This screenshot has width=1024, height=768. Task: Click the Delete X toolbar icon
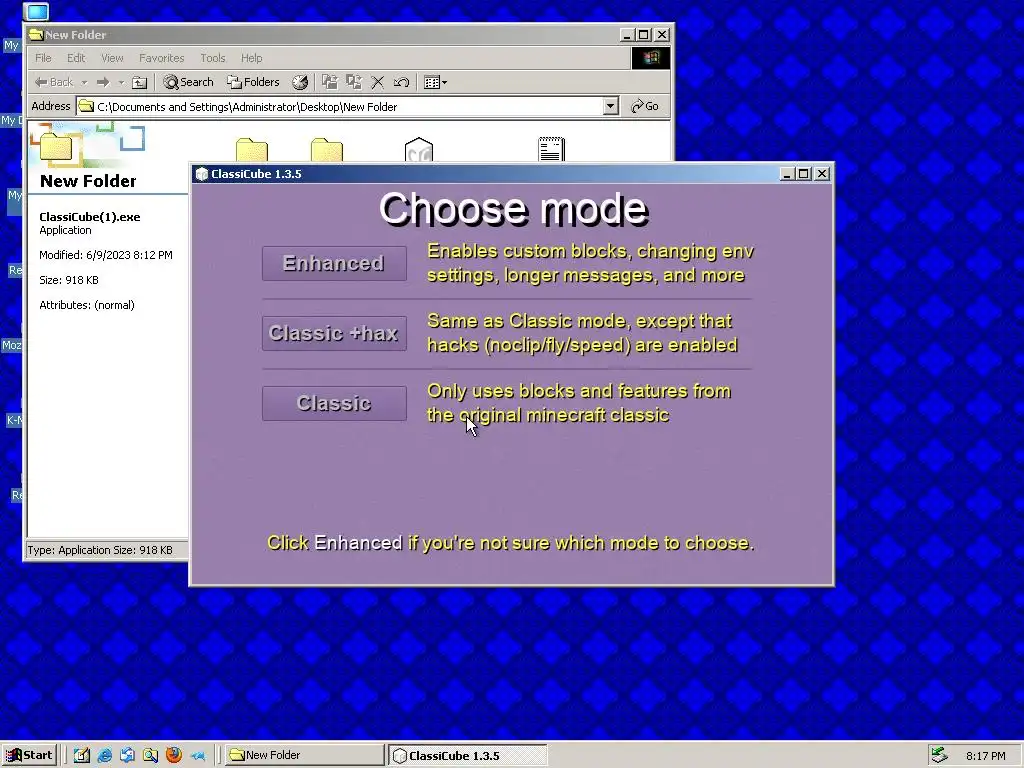pos(377,82)
